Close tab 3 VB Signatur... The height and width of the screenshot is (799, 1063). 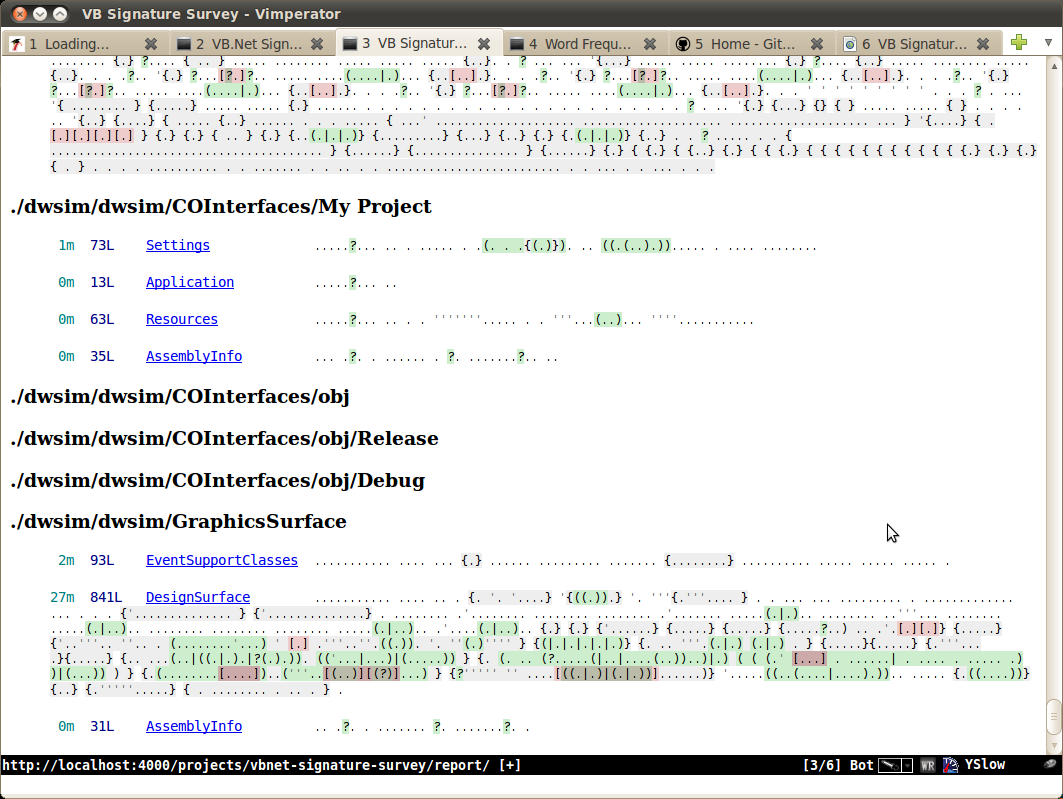(x=484, y=44)
